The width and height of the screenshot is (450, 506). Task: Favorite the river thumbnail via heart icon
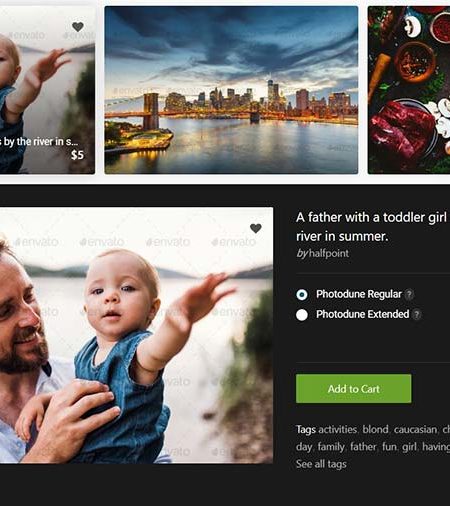coord(78,27)
